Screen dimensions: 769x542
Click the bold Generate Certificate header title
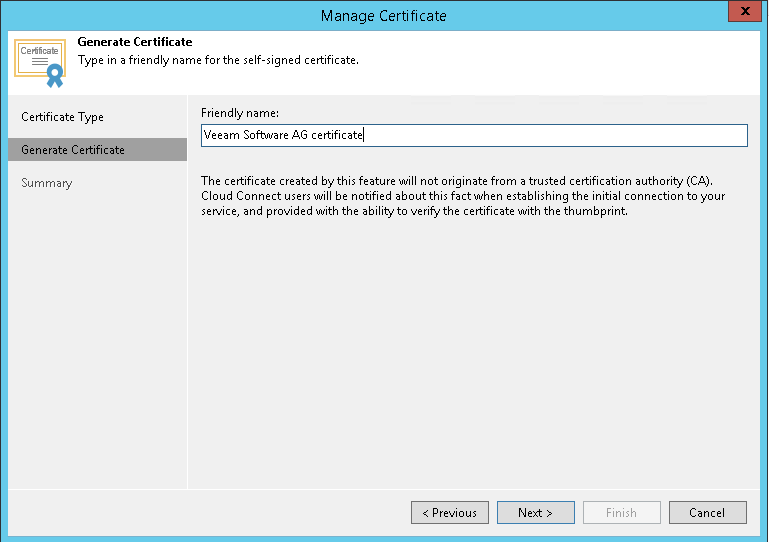coord(134,42)
